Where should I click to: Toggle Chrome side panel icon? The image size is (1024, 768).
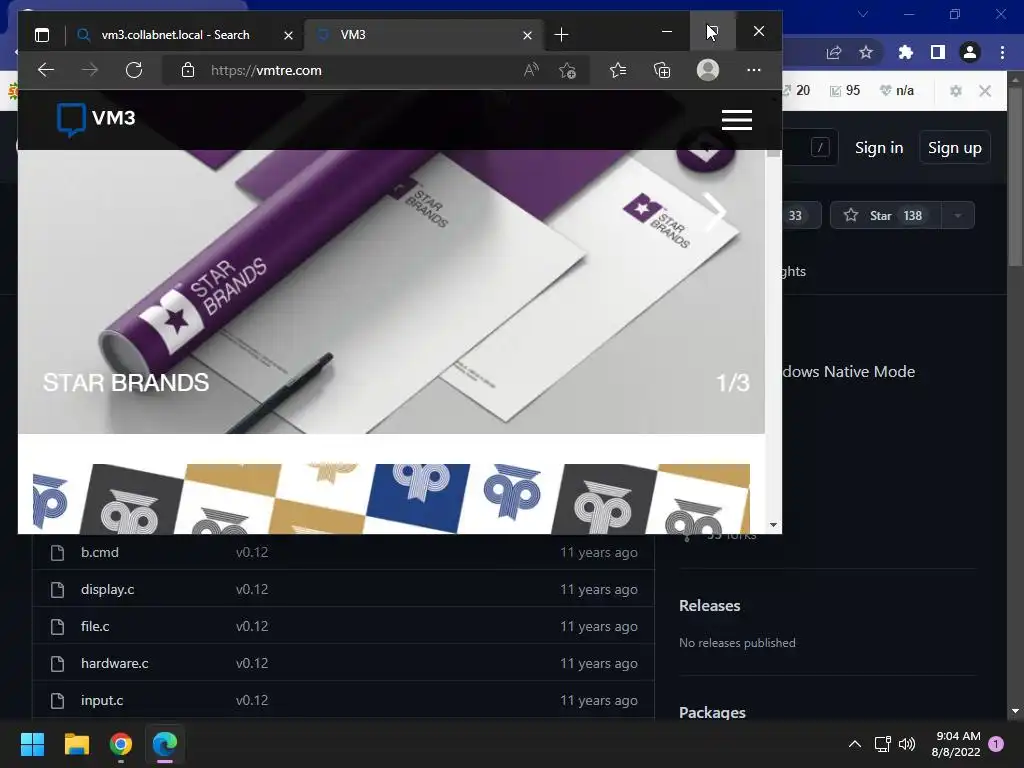938,52
